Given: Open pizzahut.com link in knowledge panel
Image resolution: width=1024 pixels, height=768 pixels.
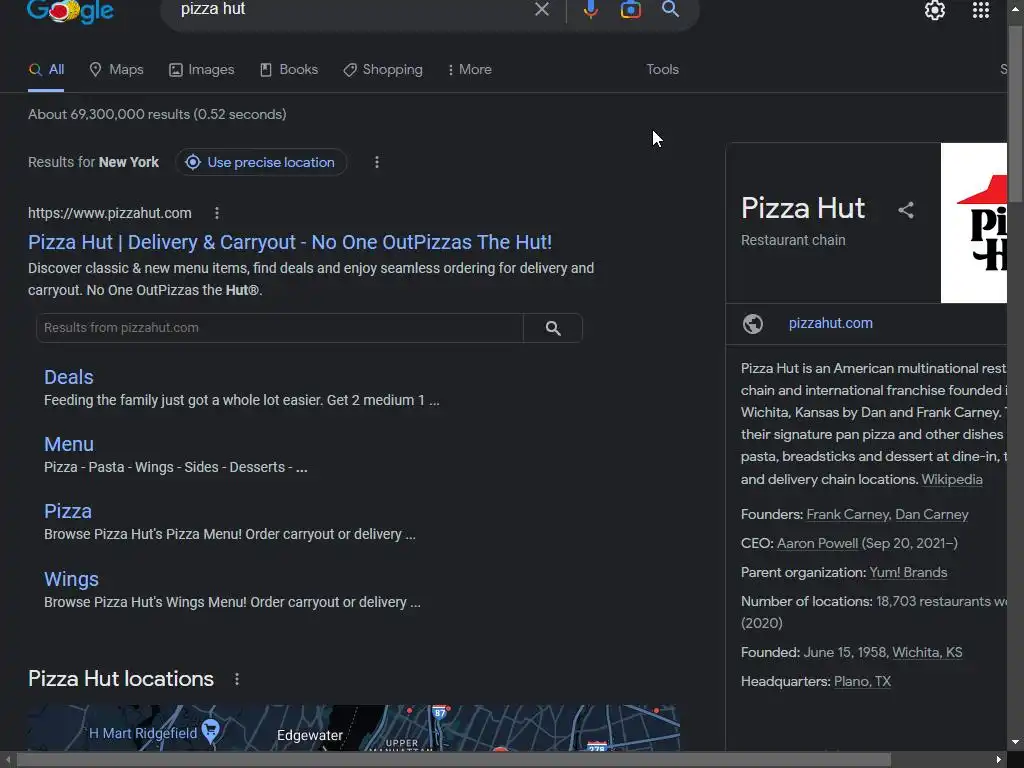Looking at the screenshot, I should (830, 323).
